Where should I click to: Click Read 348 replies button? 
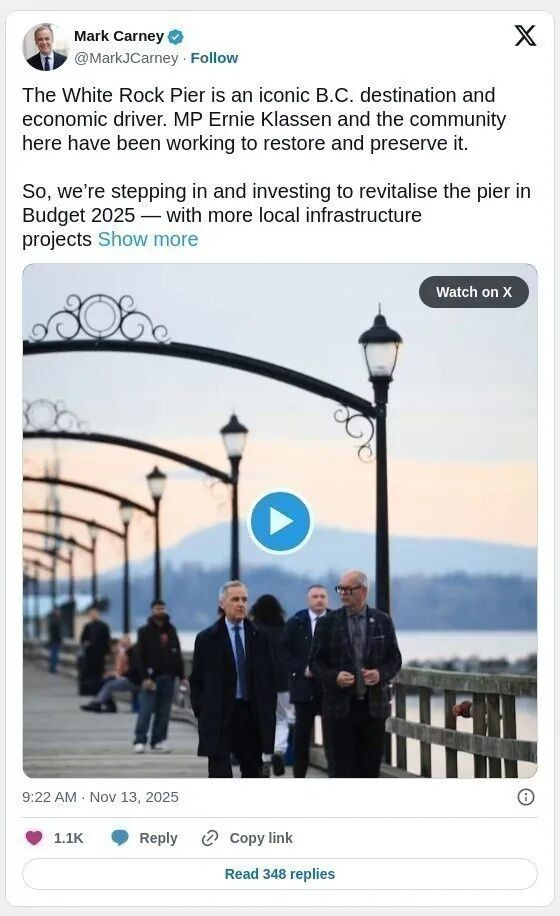(280, 874)
